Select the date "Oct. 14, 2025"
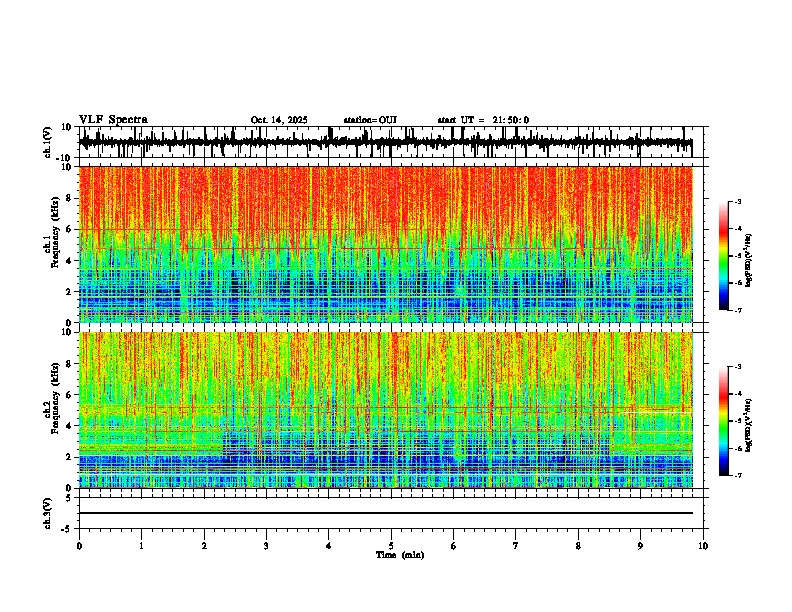Screen dimensions: 792x612 tap(279, 120)
